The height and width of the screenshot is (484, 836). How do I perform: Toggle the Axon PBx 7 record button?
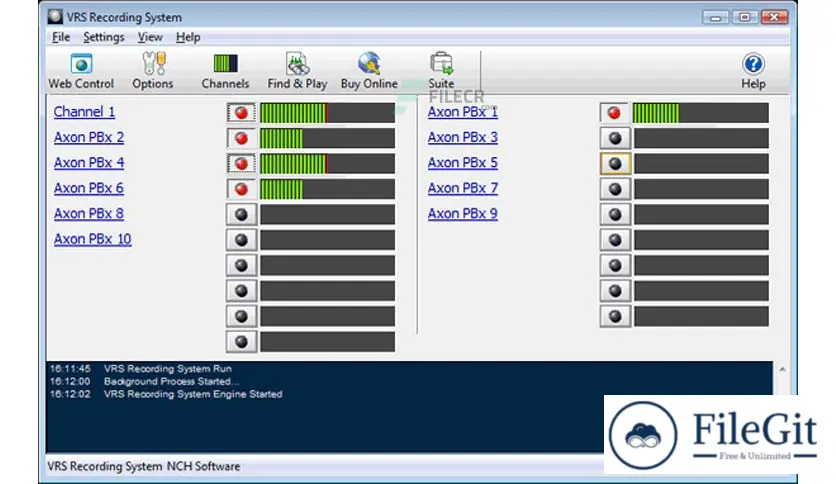coord(615,189)
